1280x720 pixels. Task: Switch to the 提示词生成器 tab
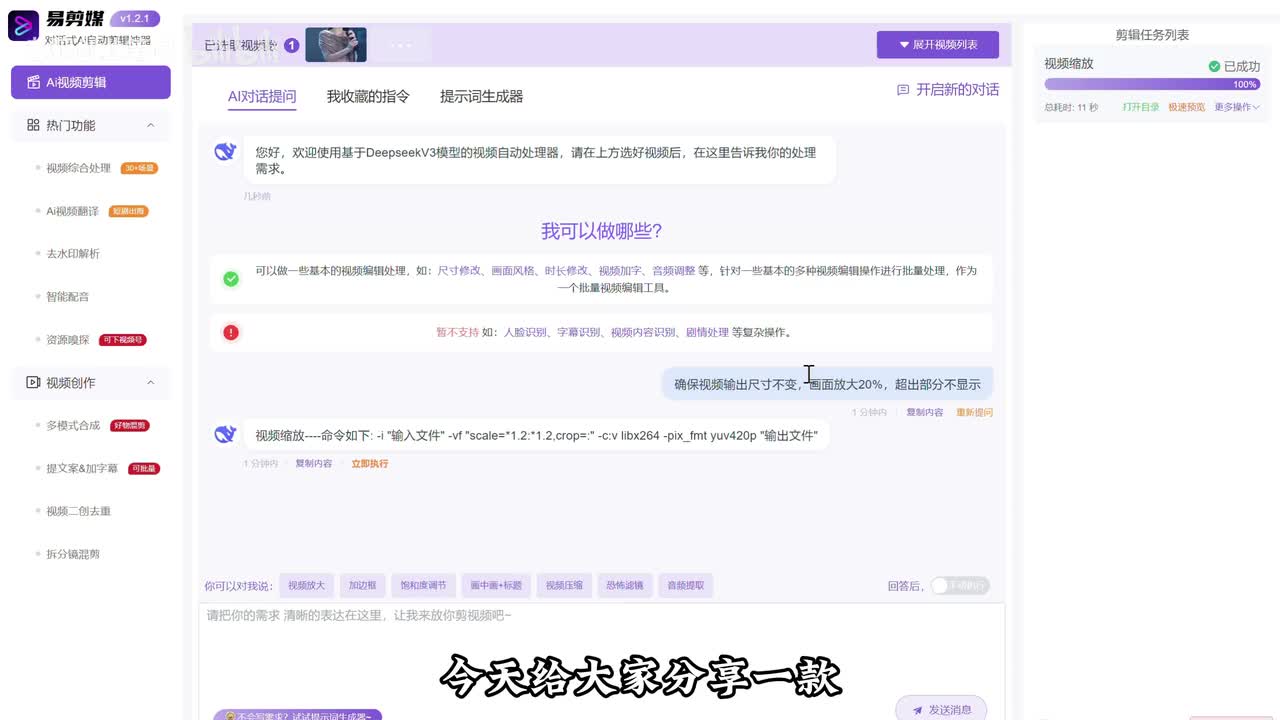[481, 97]
